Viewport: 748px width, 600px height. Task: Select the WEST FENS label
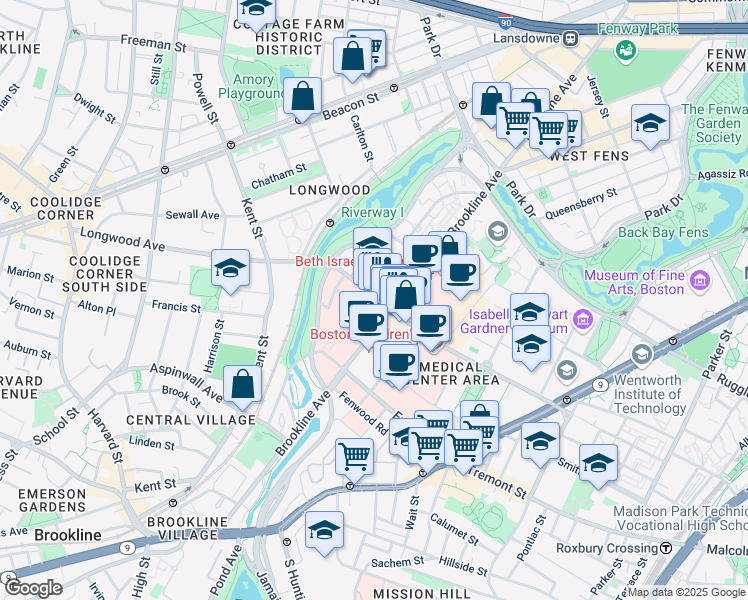click(x=589, y=156)
